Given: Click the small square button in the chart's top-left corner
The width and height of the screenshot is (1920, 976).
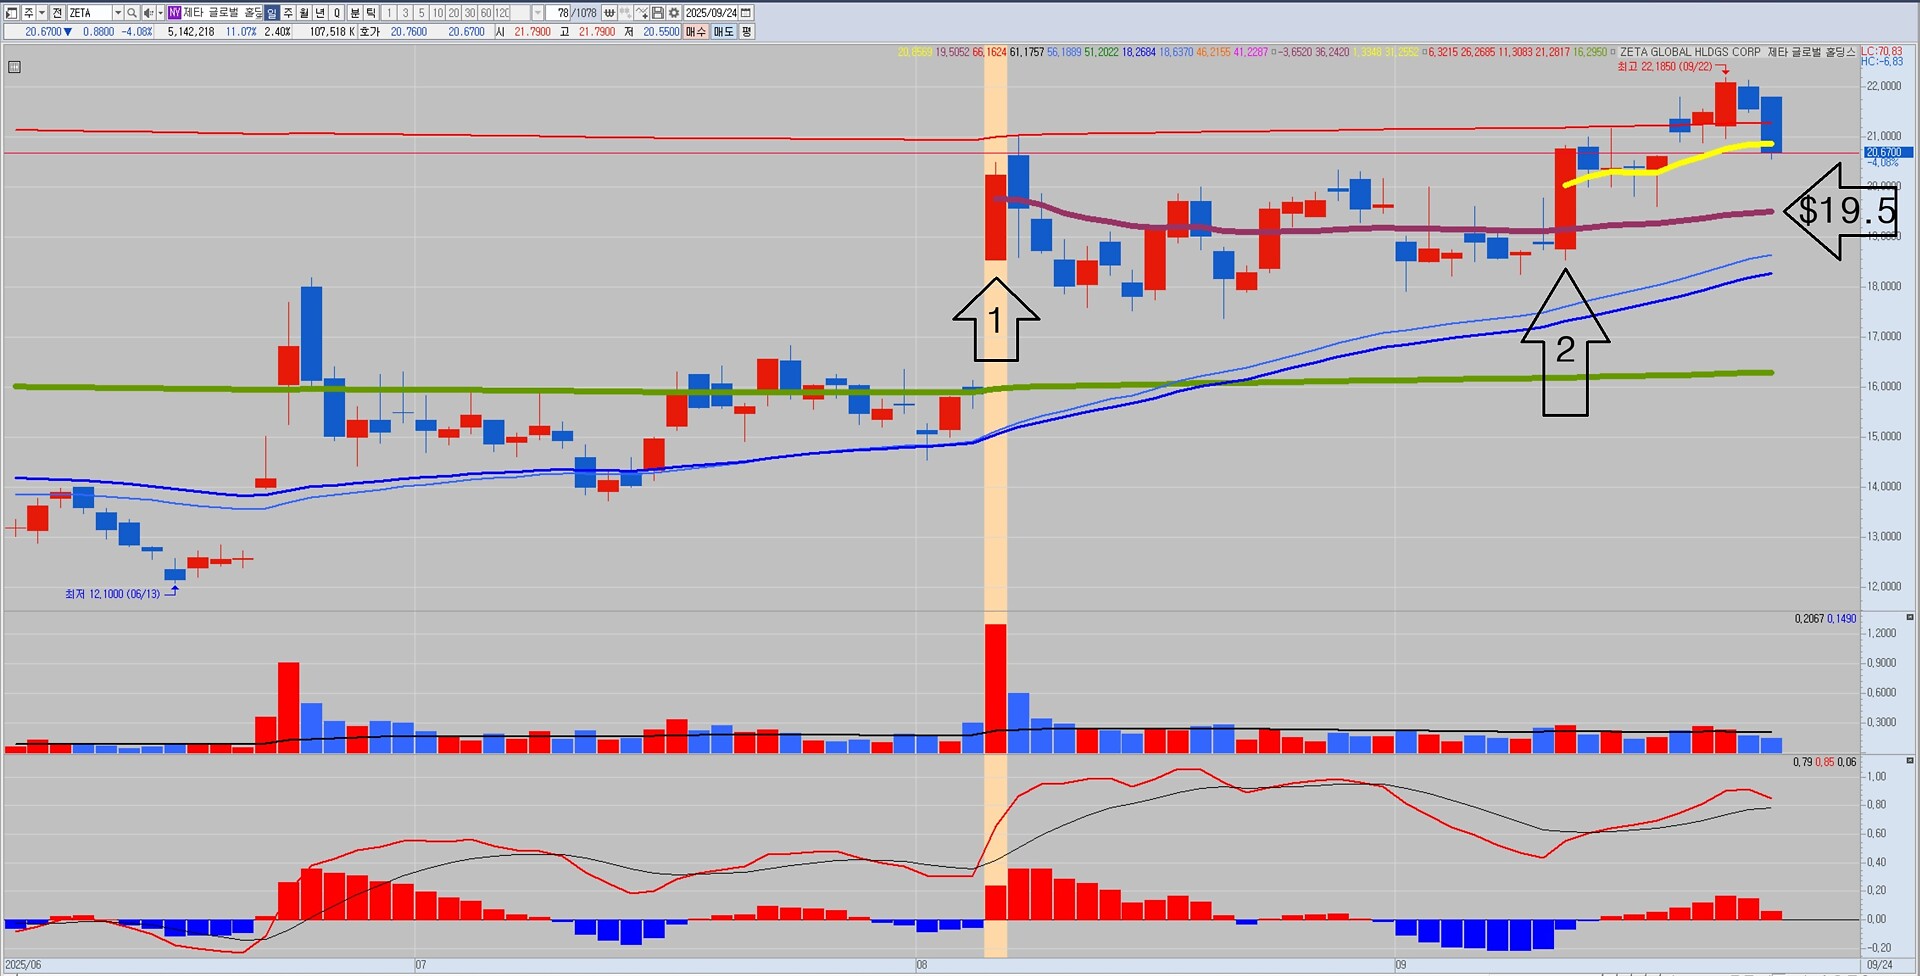Looking at the screenshot, I should pyautogui.click(x=14, y=67).
